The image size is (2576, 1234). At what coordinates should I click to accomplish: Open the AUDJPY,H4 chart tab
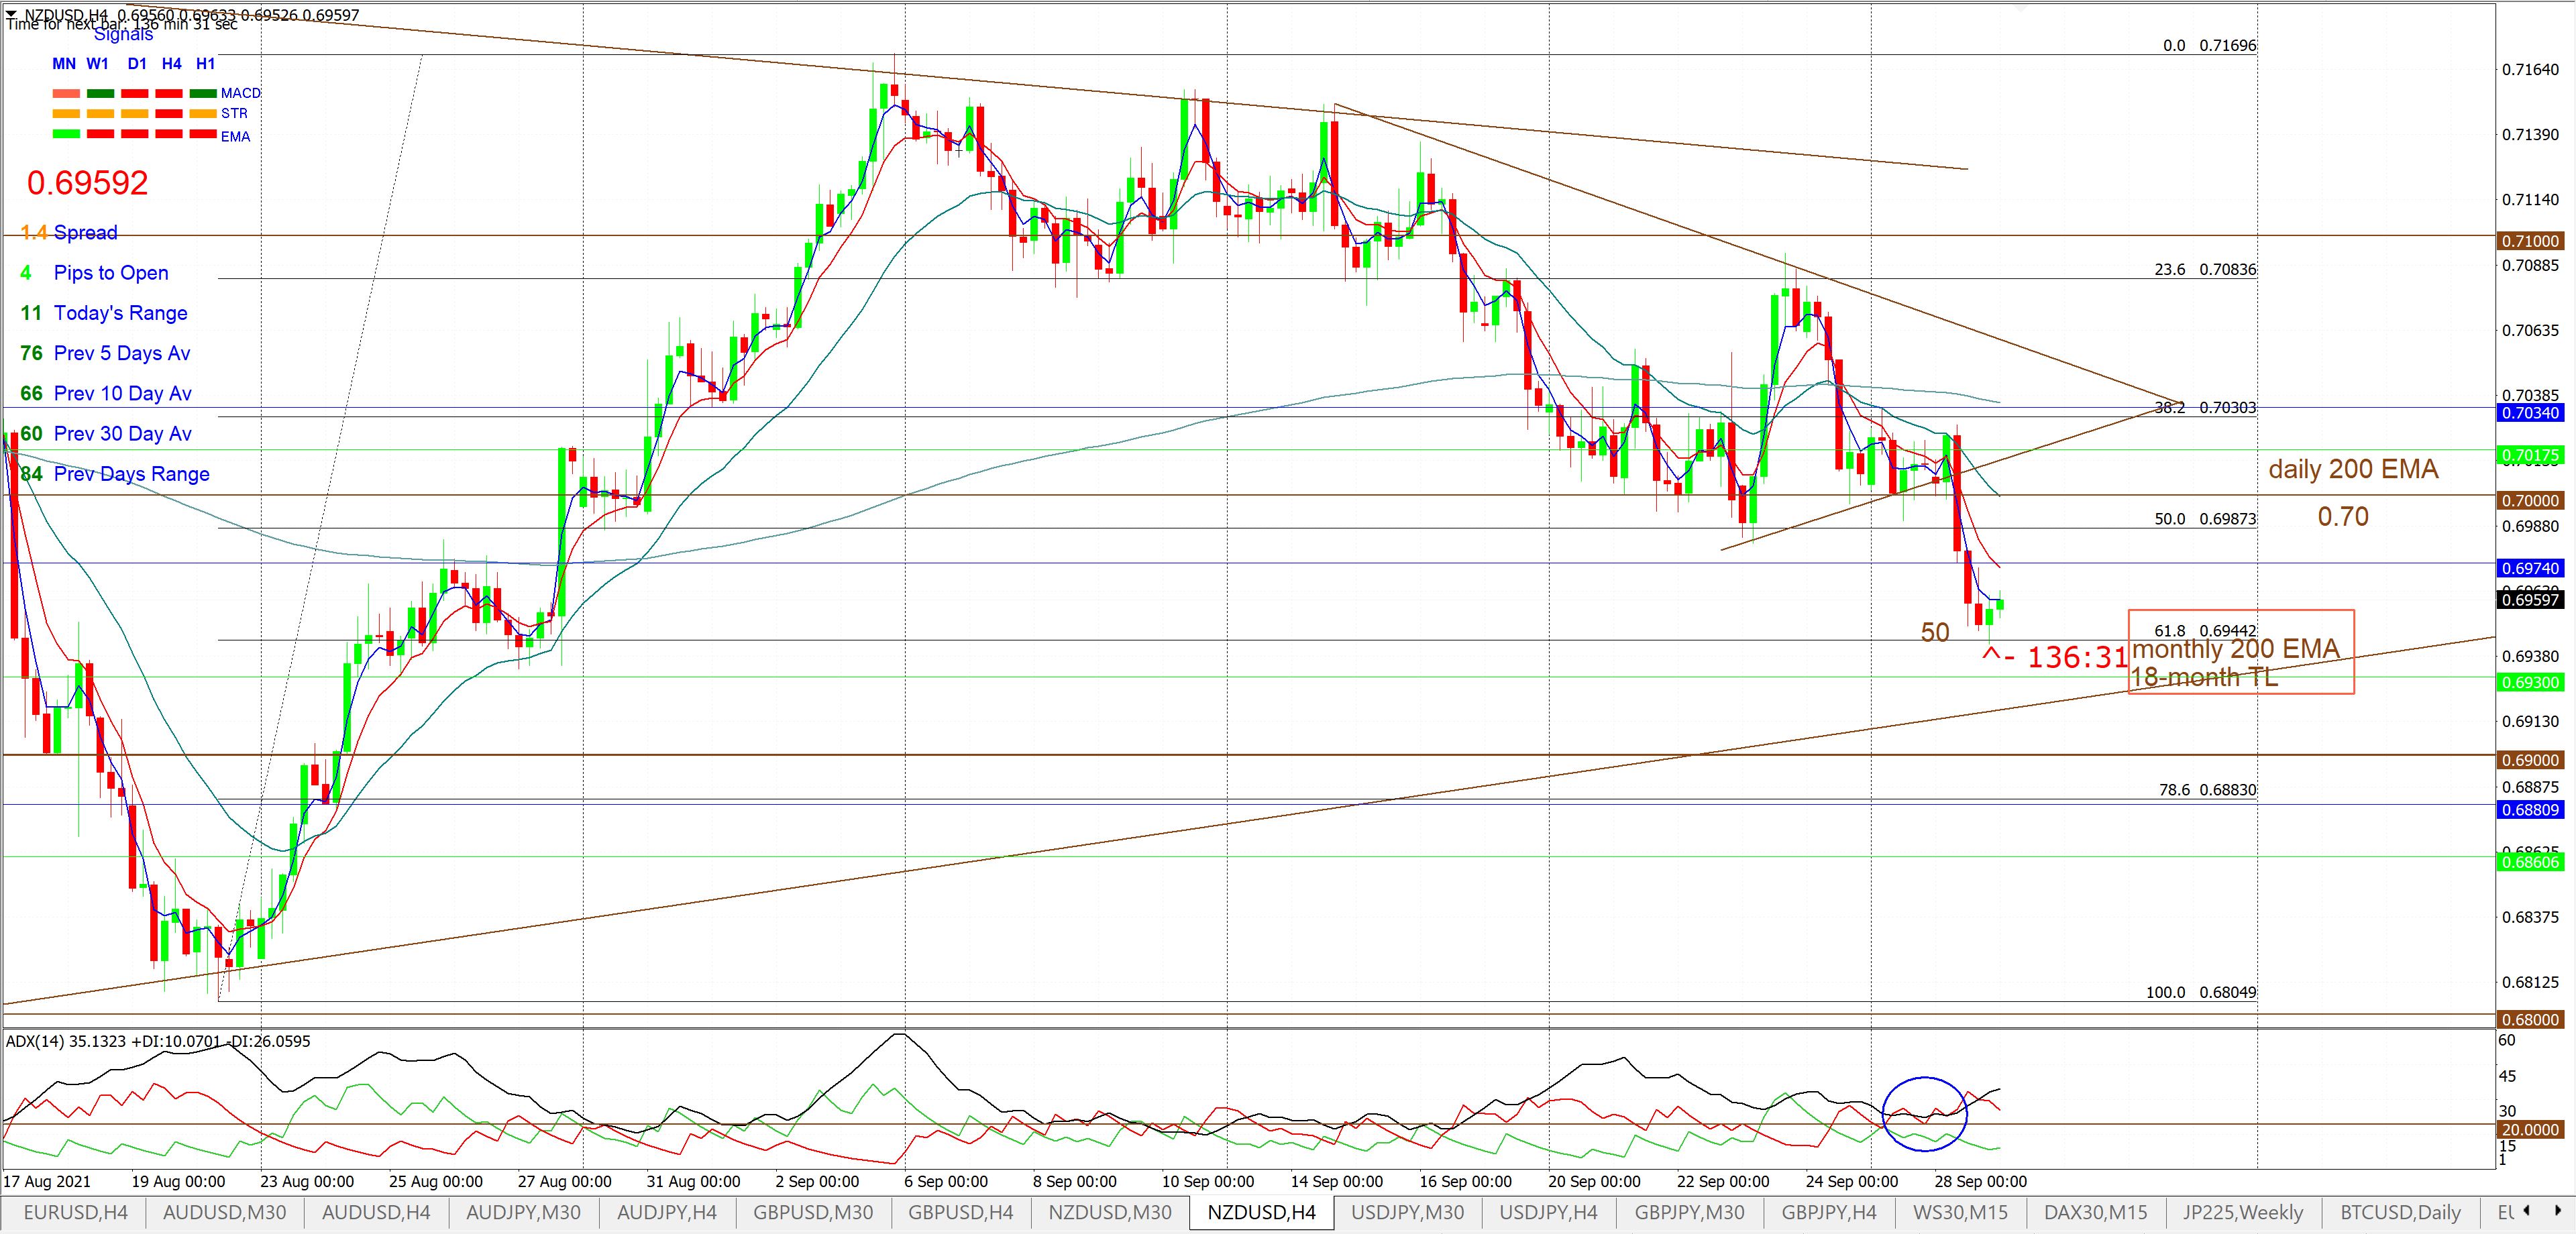click(x=667, y=1212)
